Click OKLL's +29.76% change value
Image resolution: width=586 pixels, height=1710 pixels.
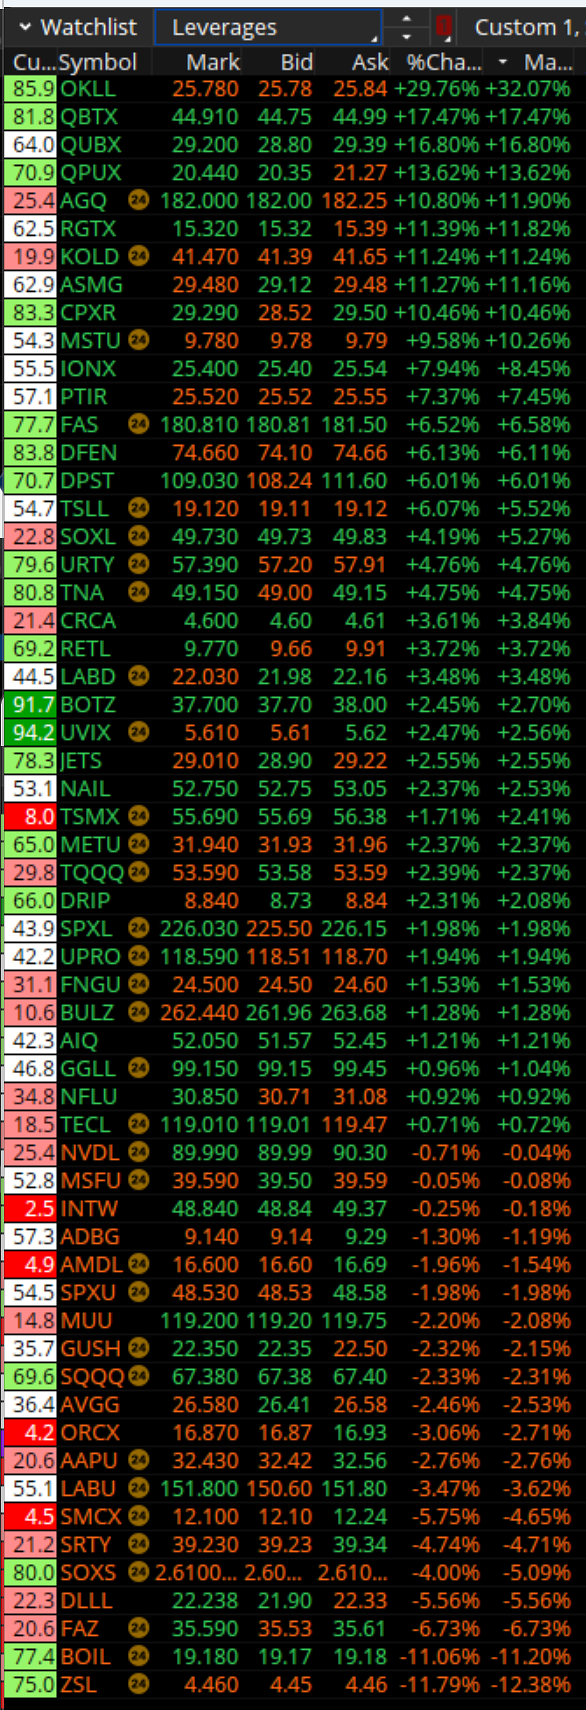click(x=437, y=88)
